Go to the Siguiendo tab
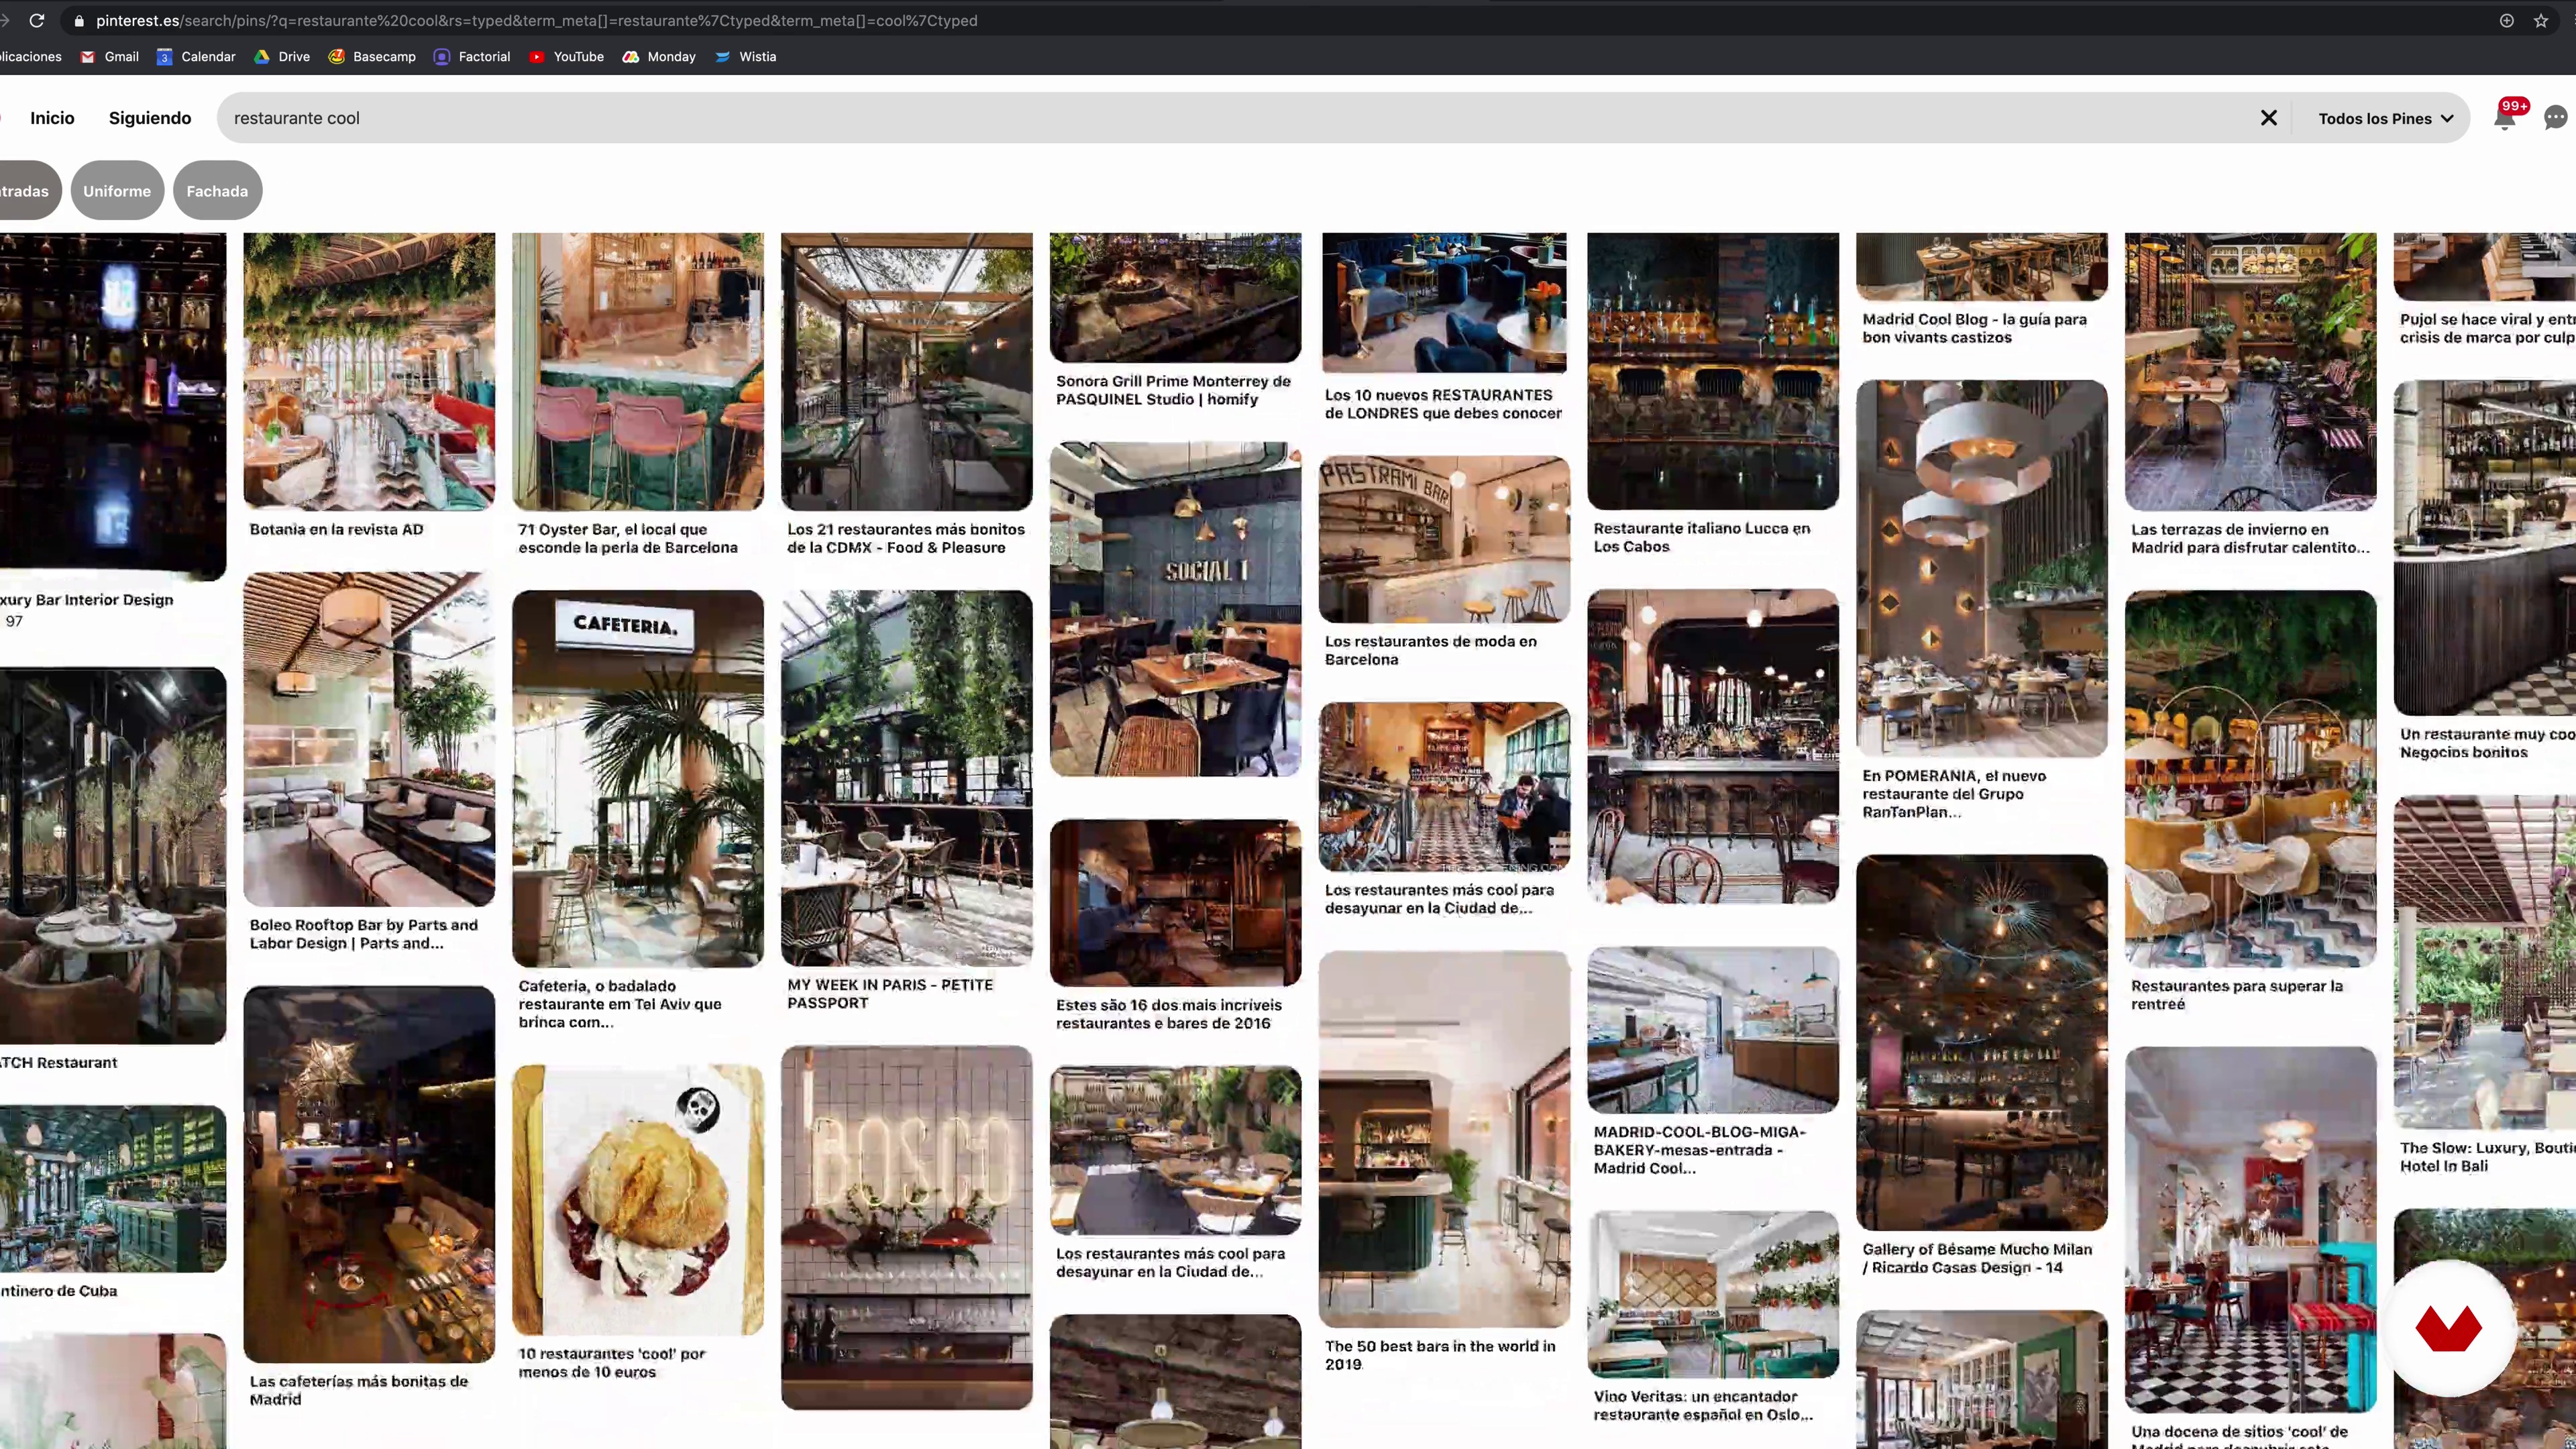2576x1449 pixels. click(x=150, y=118)
